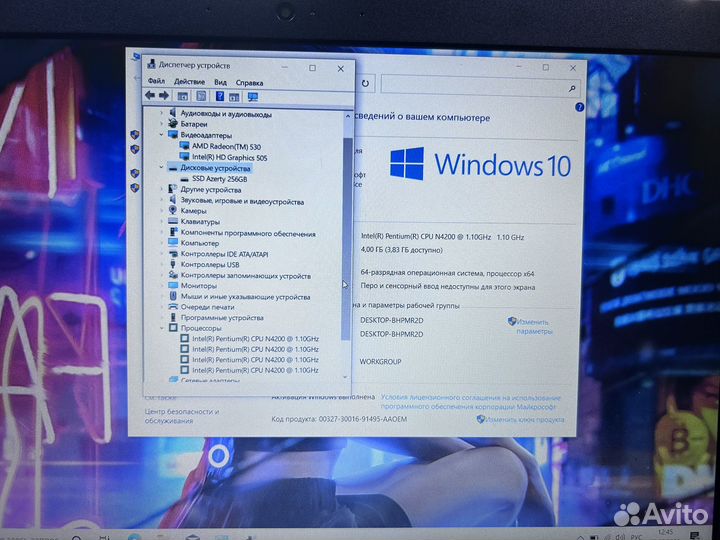This screenshot has width=720, height=540.
Task: Click the search magnifier icon in System window
Action: 572,88
